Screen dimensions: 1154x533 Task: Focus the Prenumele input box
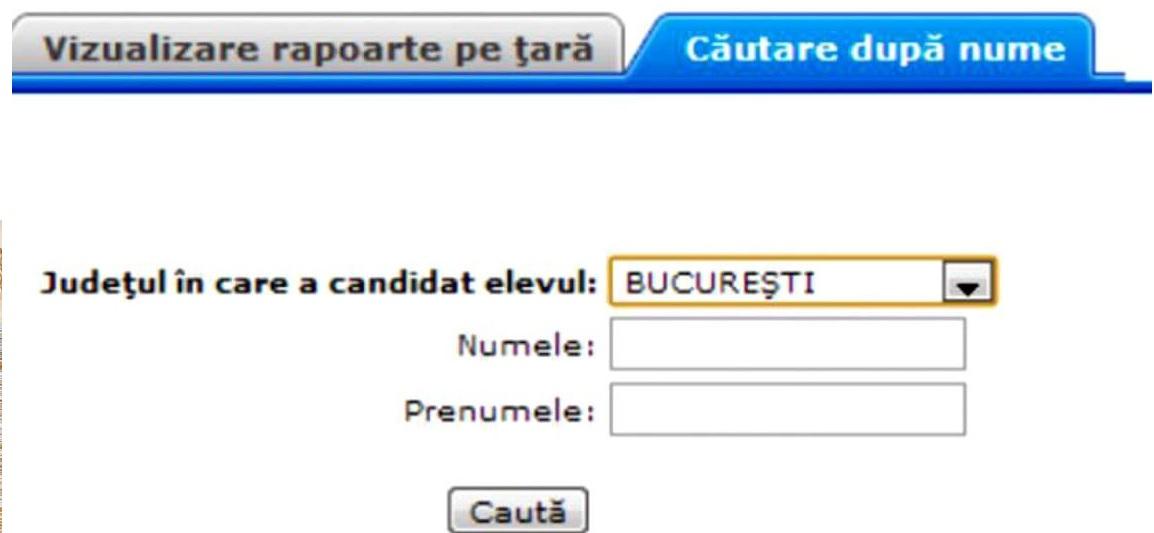tap(787, 410)
